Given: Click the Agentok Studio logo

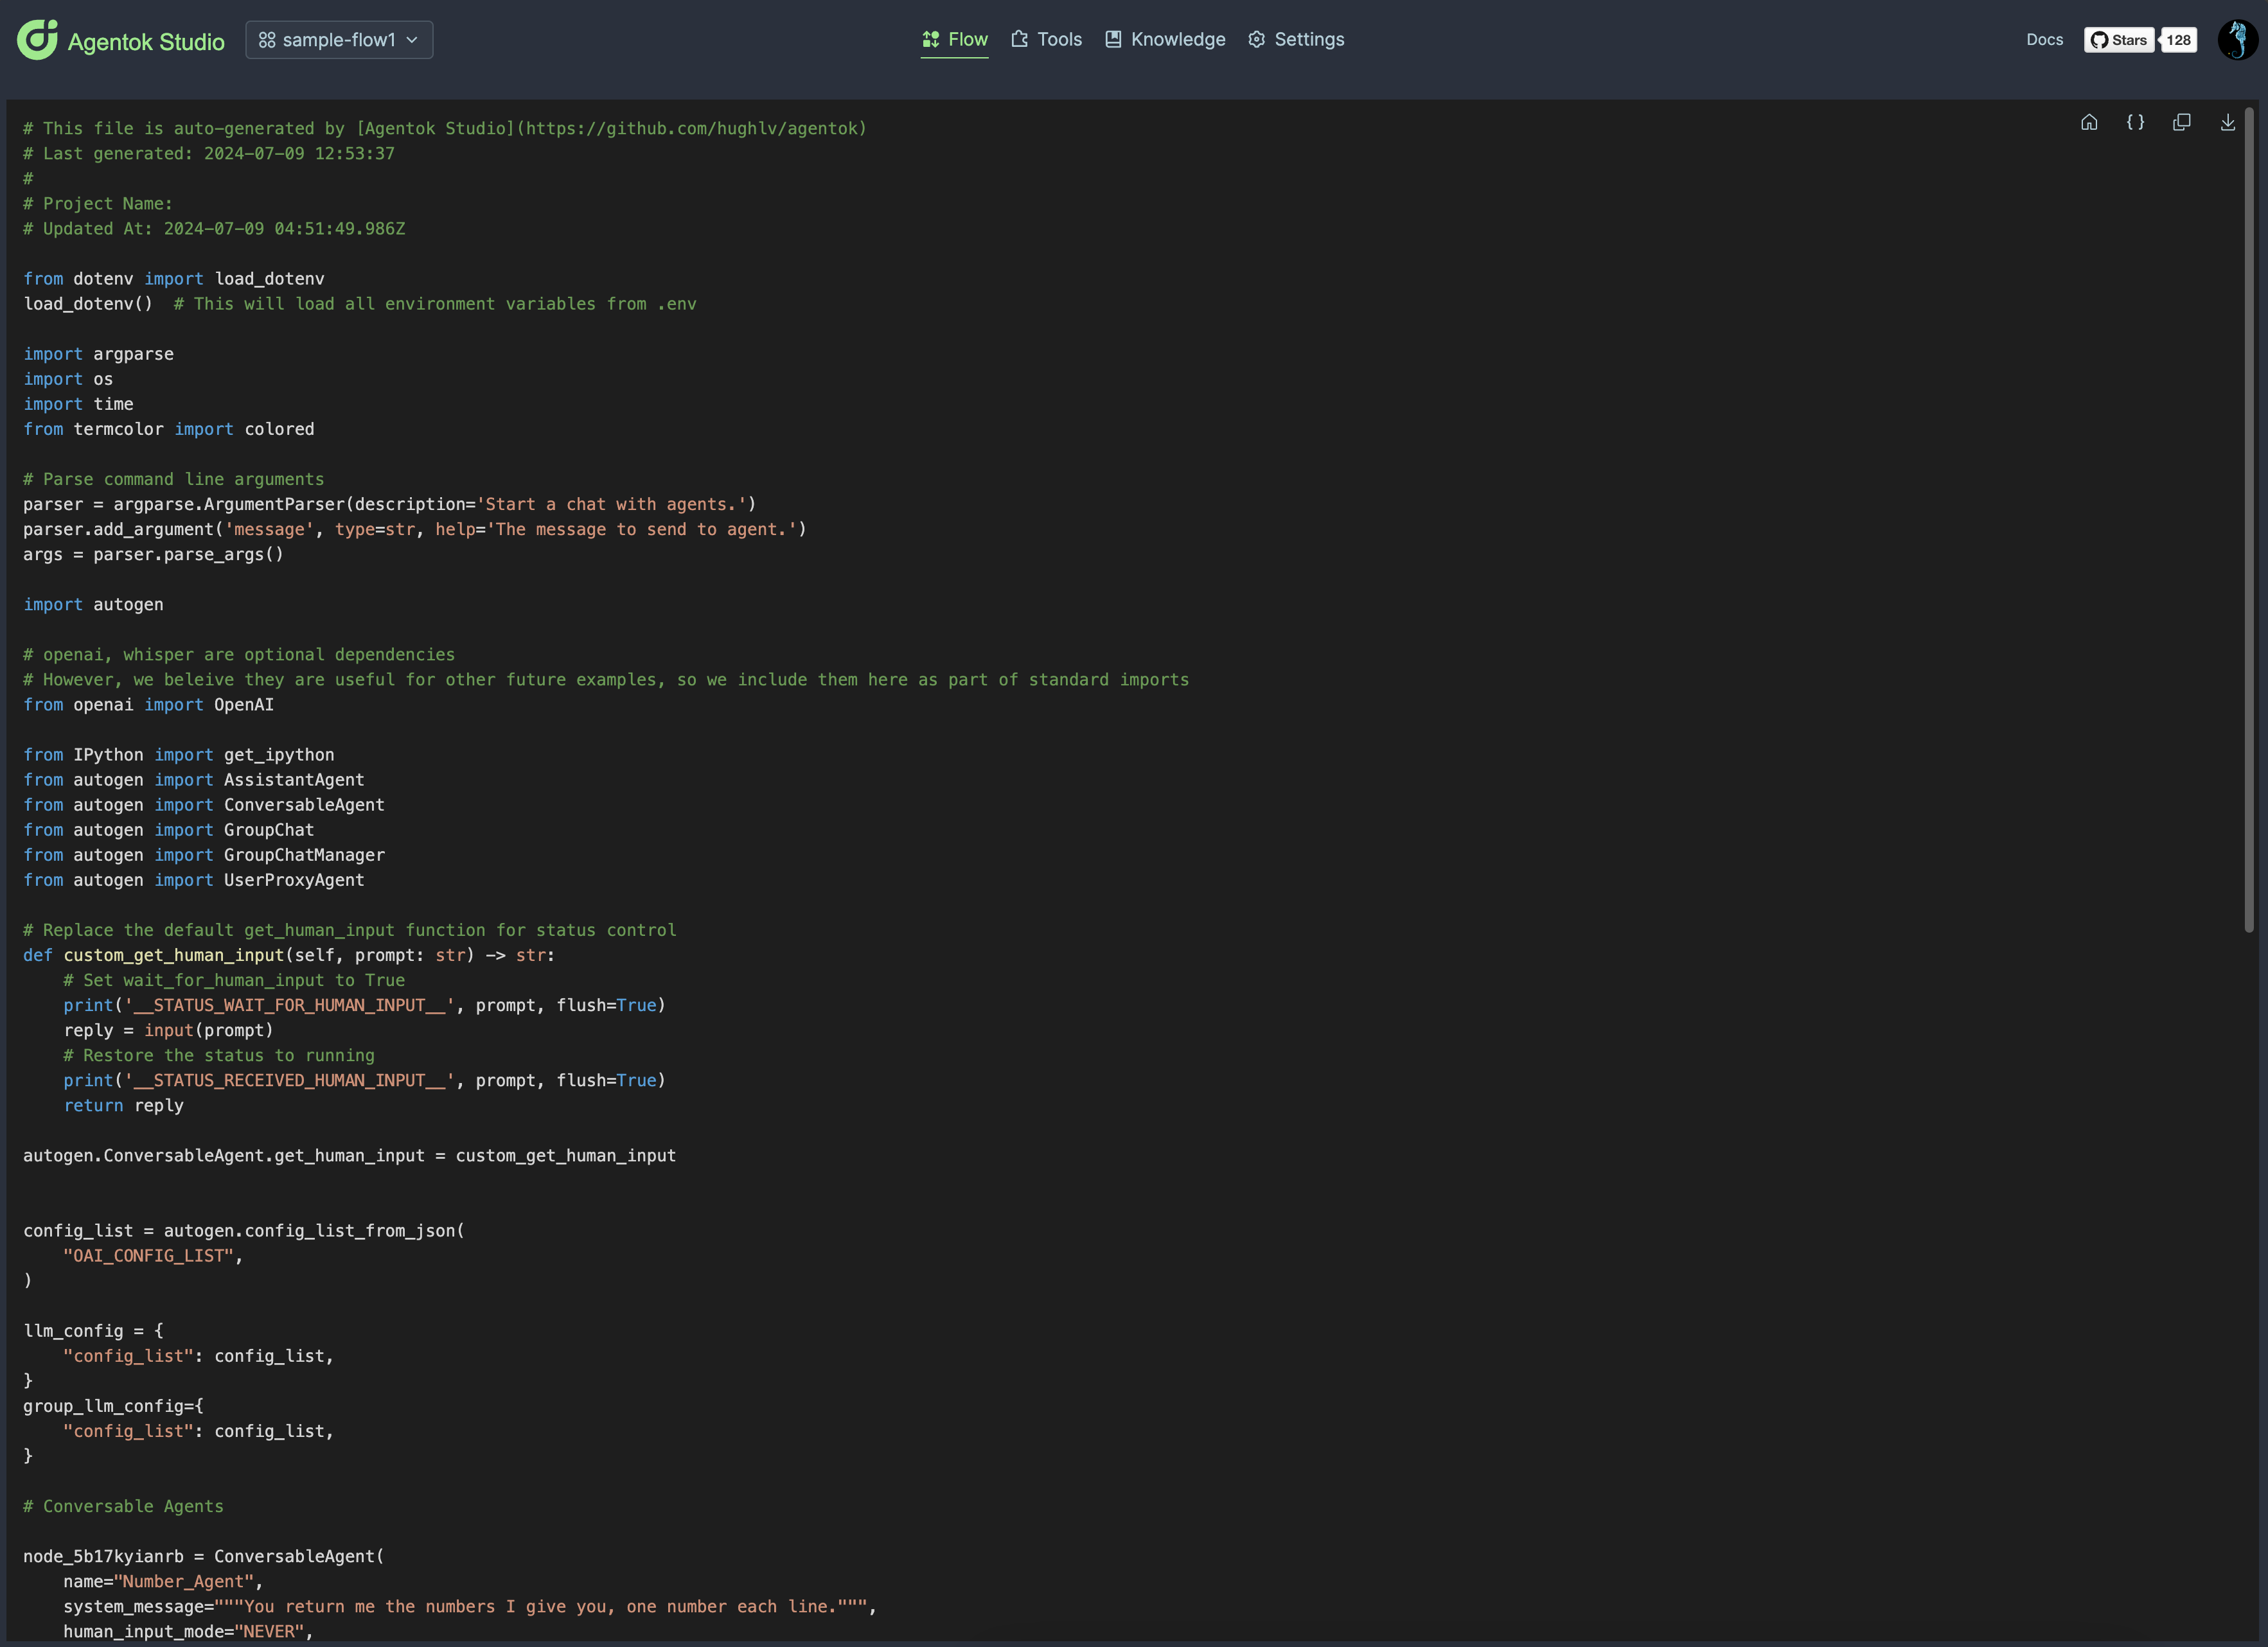Looking at the screenshot, I should (120, 40).
